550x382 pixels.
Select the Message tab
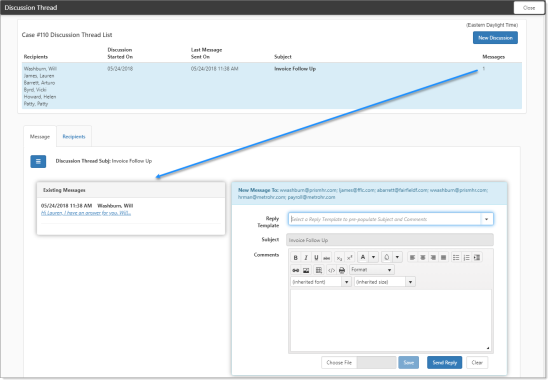click(40, 136)
